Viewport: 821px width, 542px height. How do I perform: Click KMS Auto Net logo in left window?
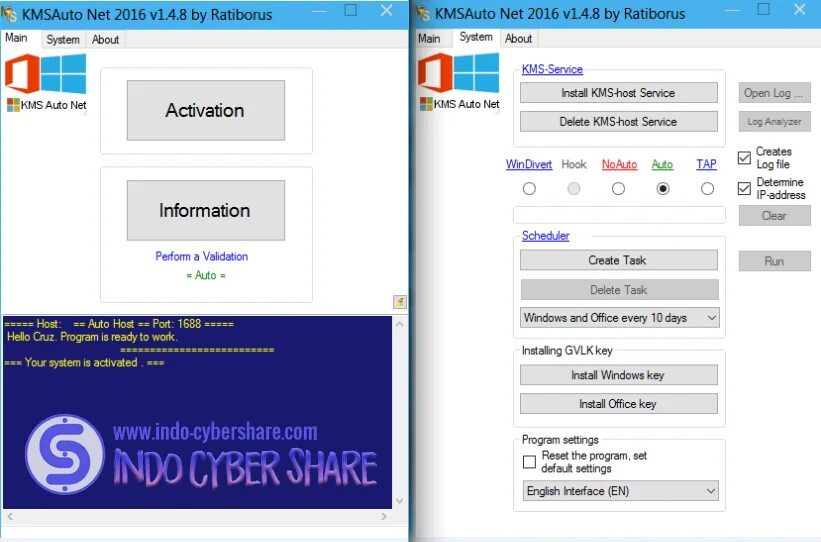pos(46,83)
